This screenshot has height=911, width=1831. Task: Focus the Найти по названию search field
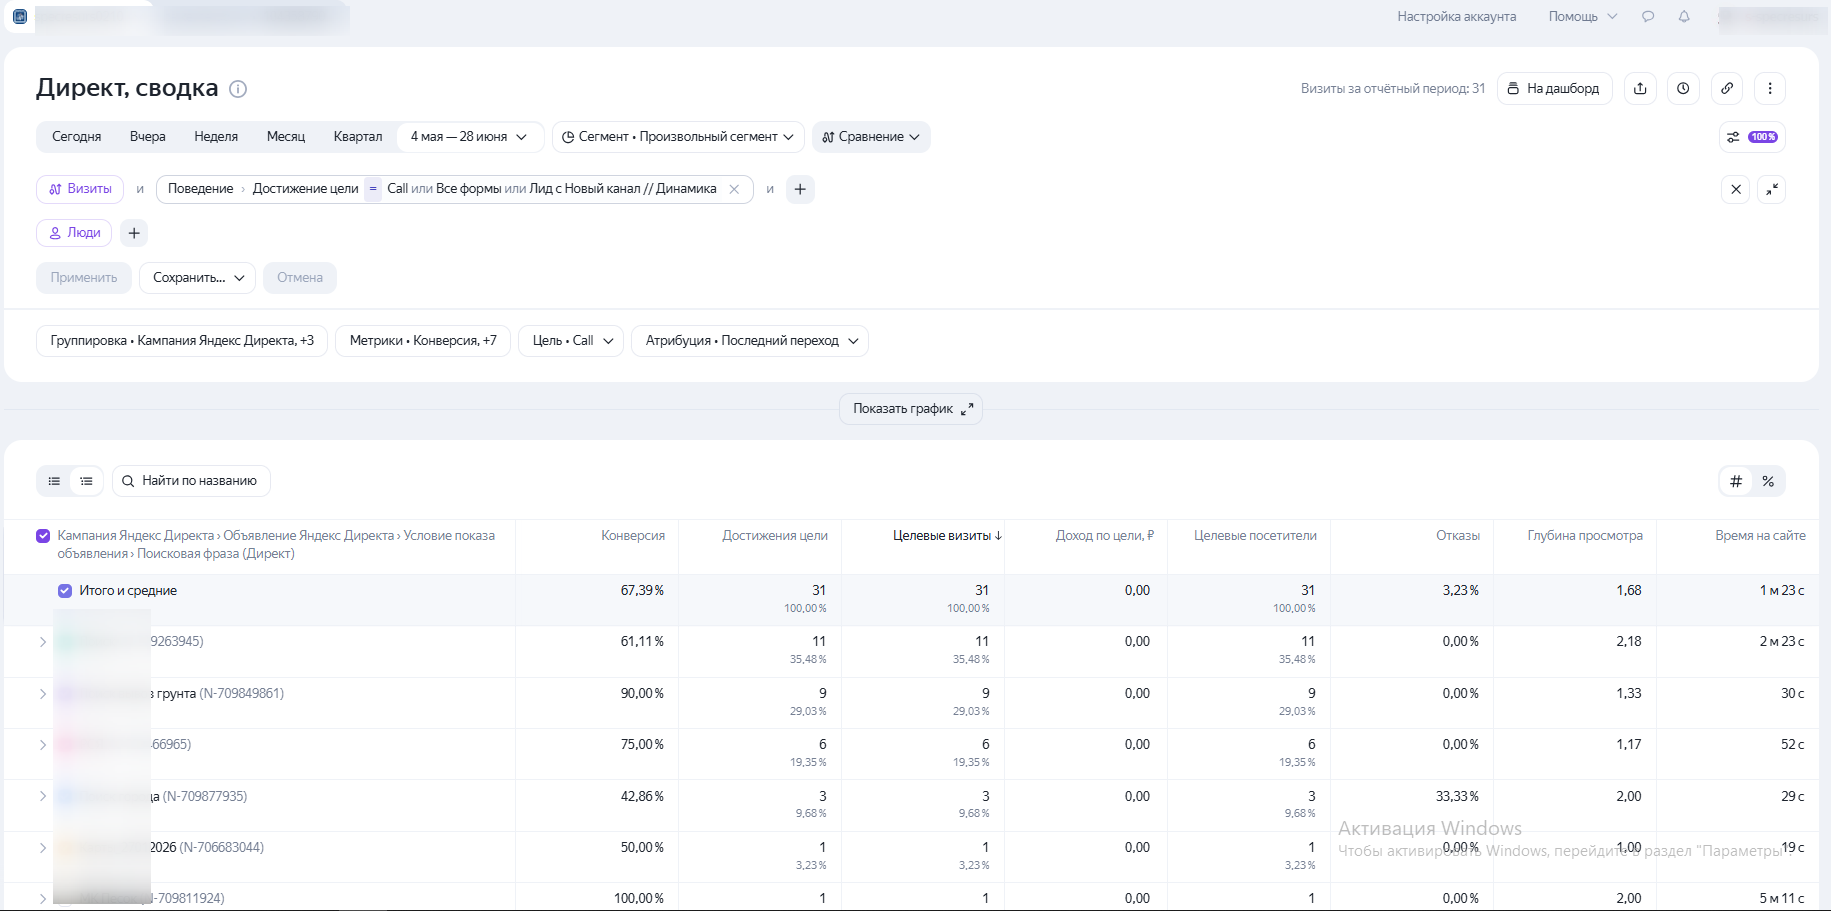point(191,481)
